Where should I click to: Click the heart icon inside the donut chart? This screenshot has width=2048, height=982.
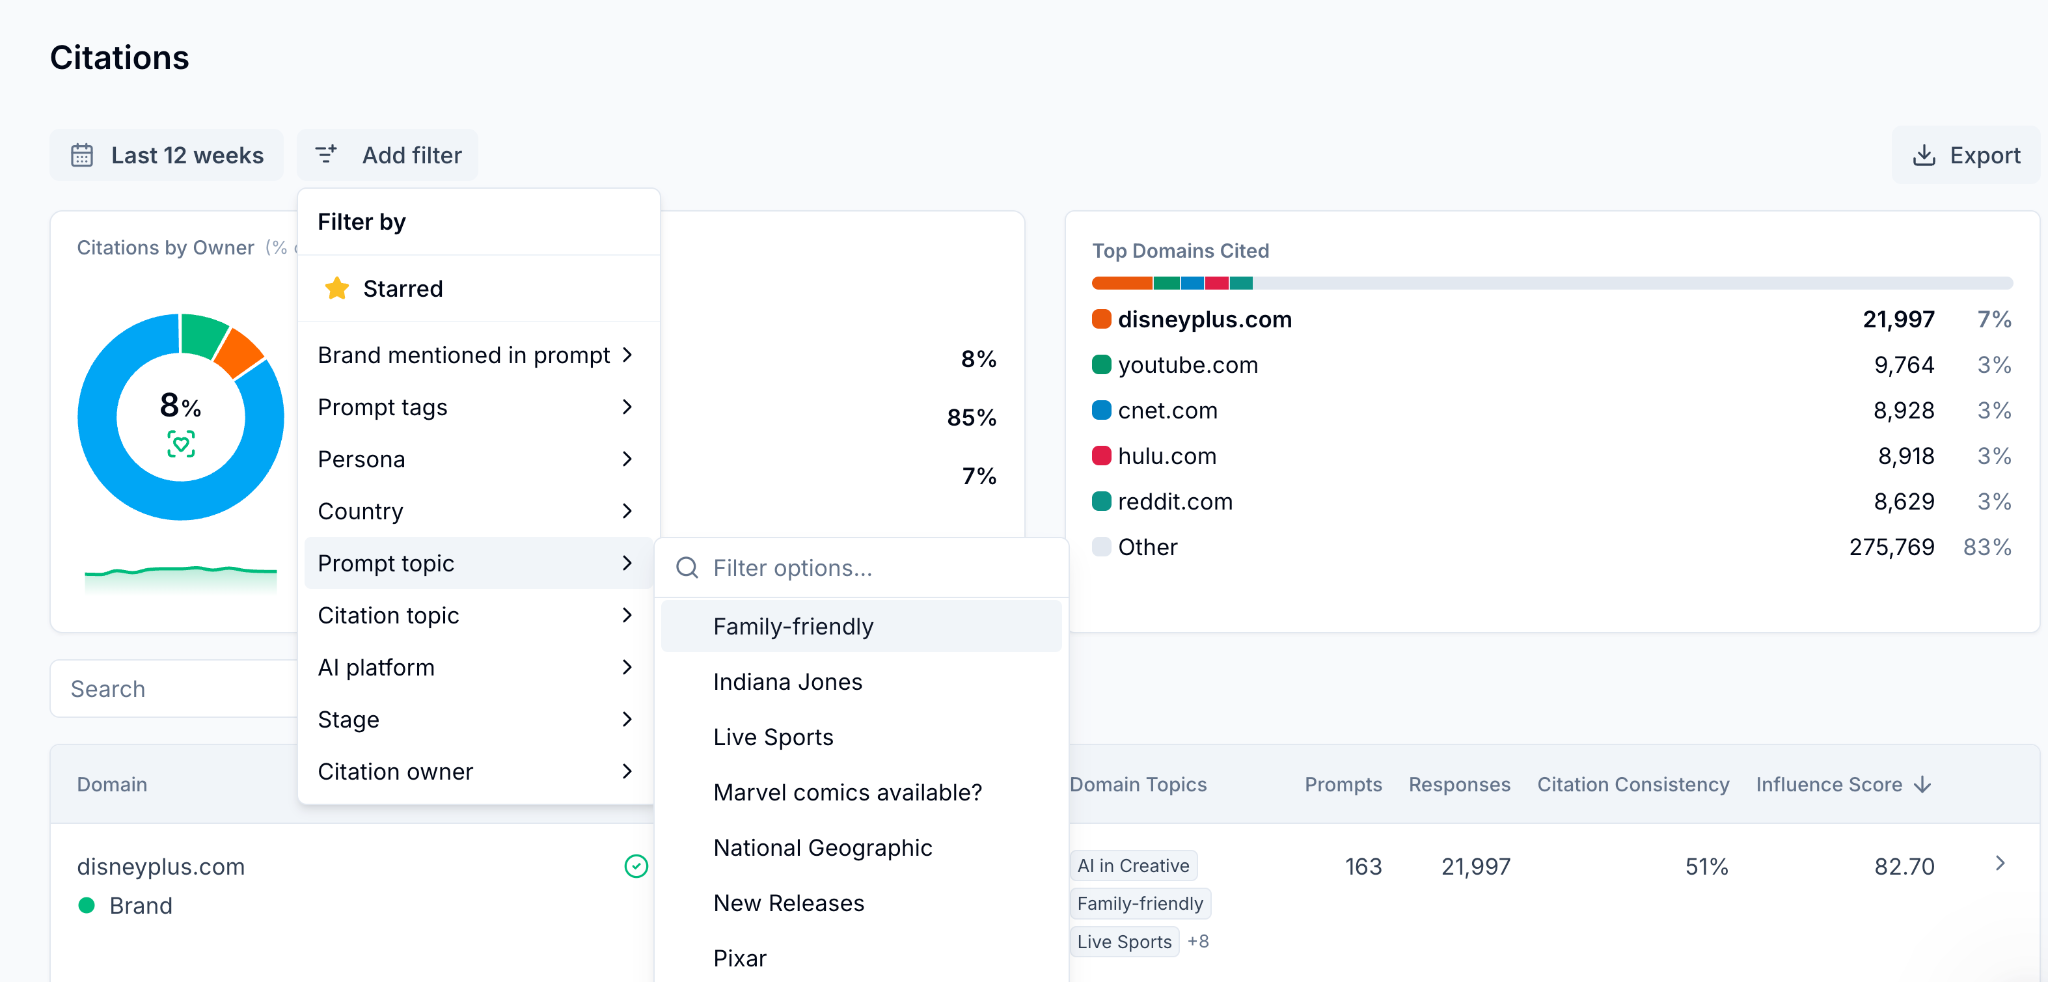coord(181,444)
